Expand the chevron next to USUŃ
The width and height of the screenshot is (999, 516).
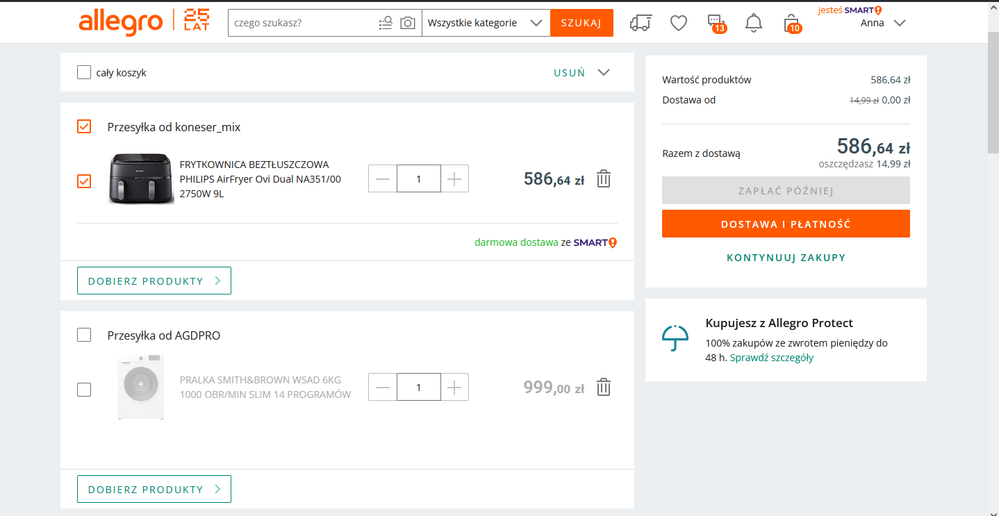coord(604,73)
